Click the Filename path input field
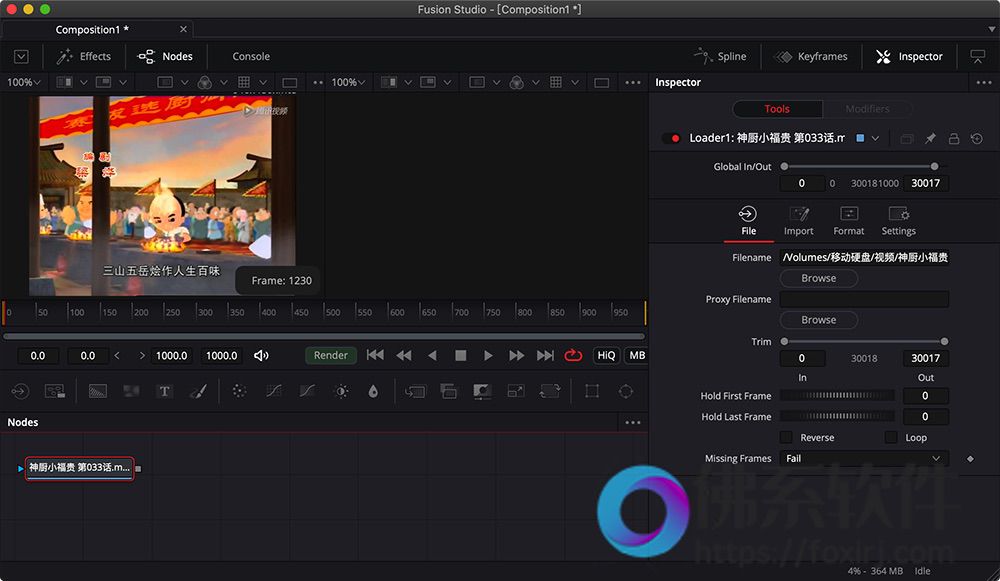The height and width of the screenshot is (581, 1000). (x=865, y=257)
